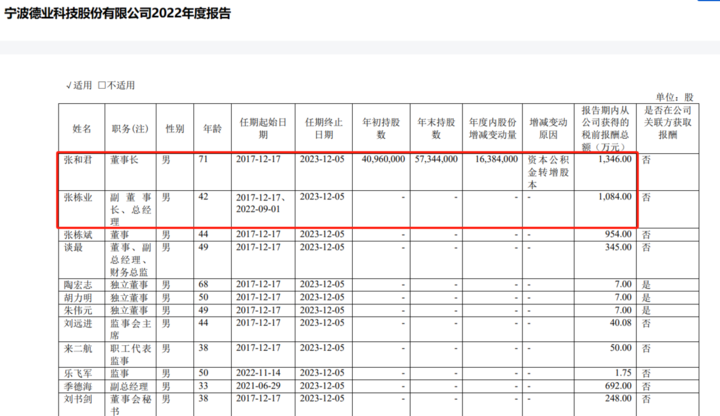Select the 年度内股份增减变动量 header
This screenshot has height=416, width=720.
492,129
